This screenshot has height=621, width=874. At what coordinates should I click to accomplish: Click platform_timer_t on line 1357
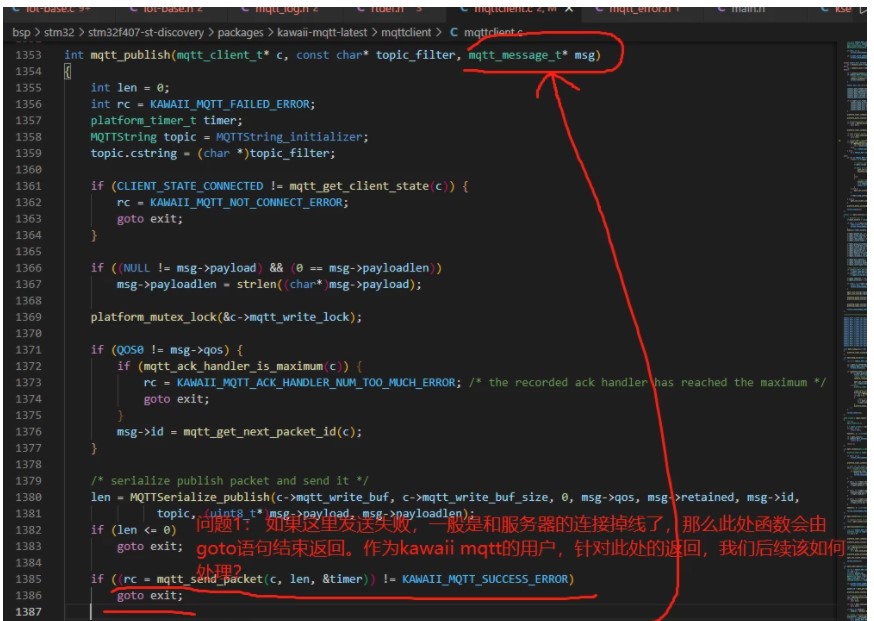click(143, 120)
